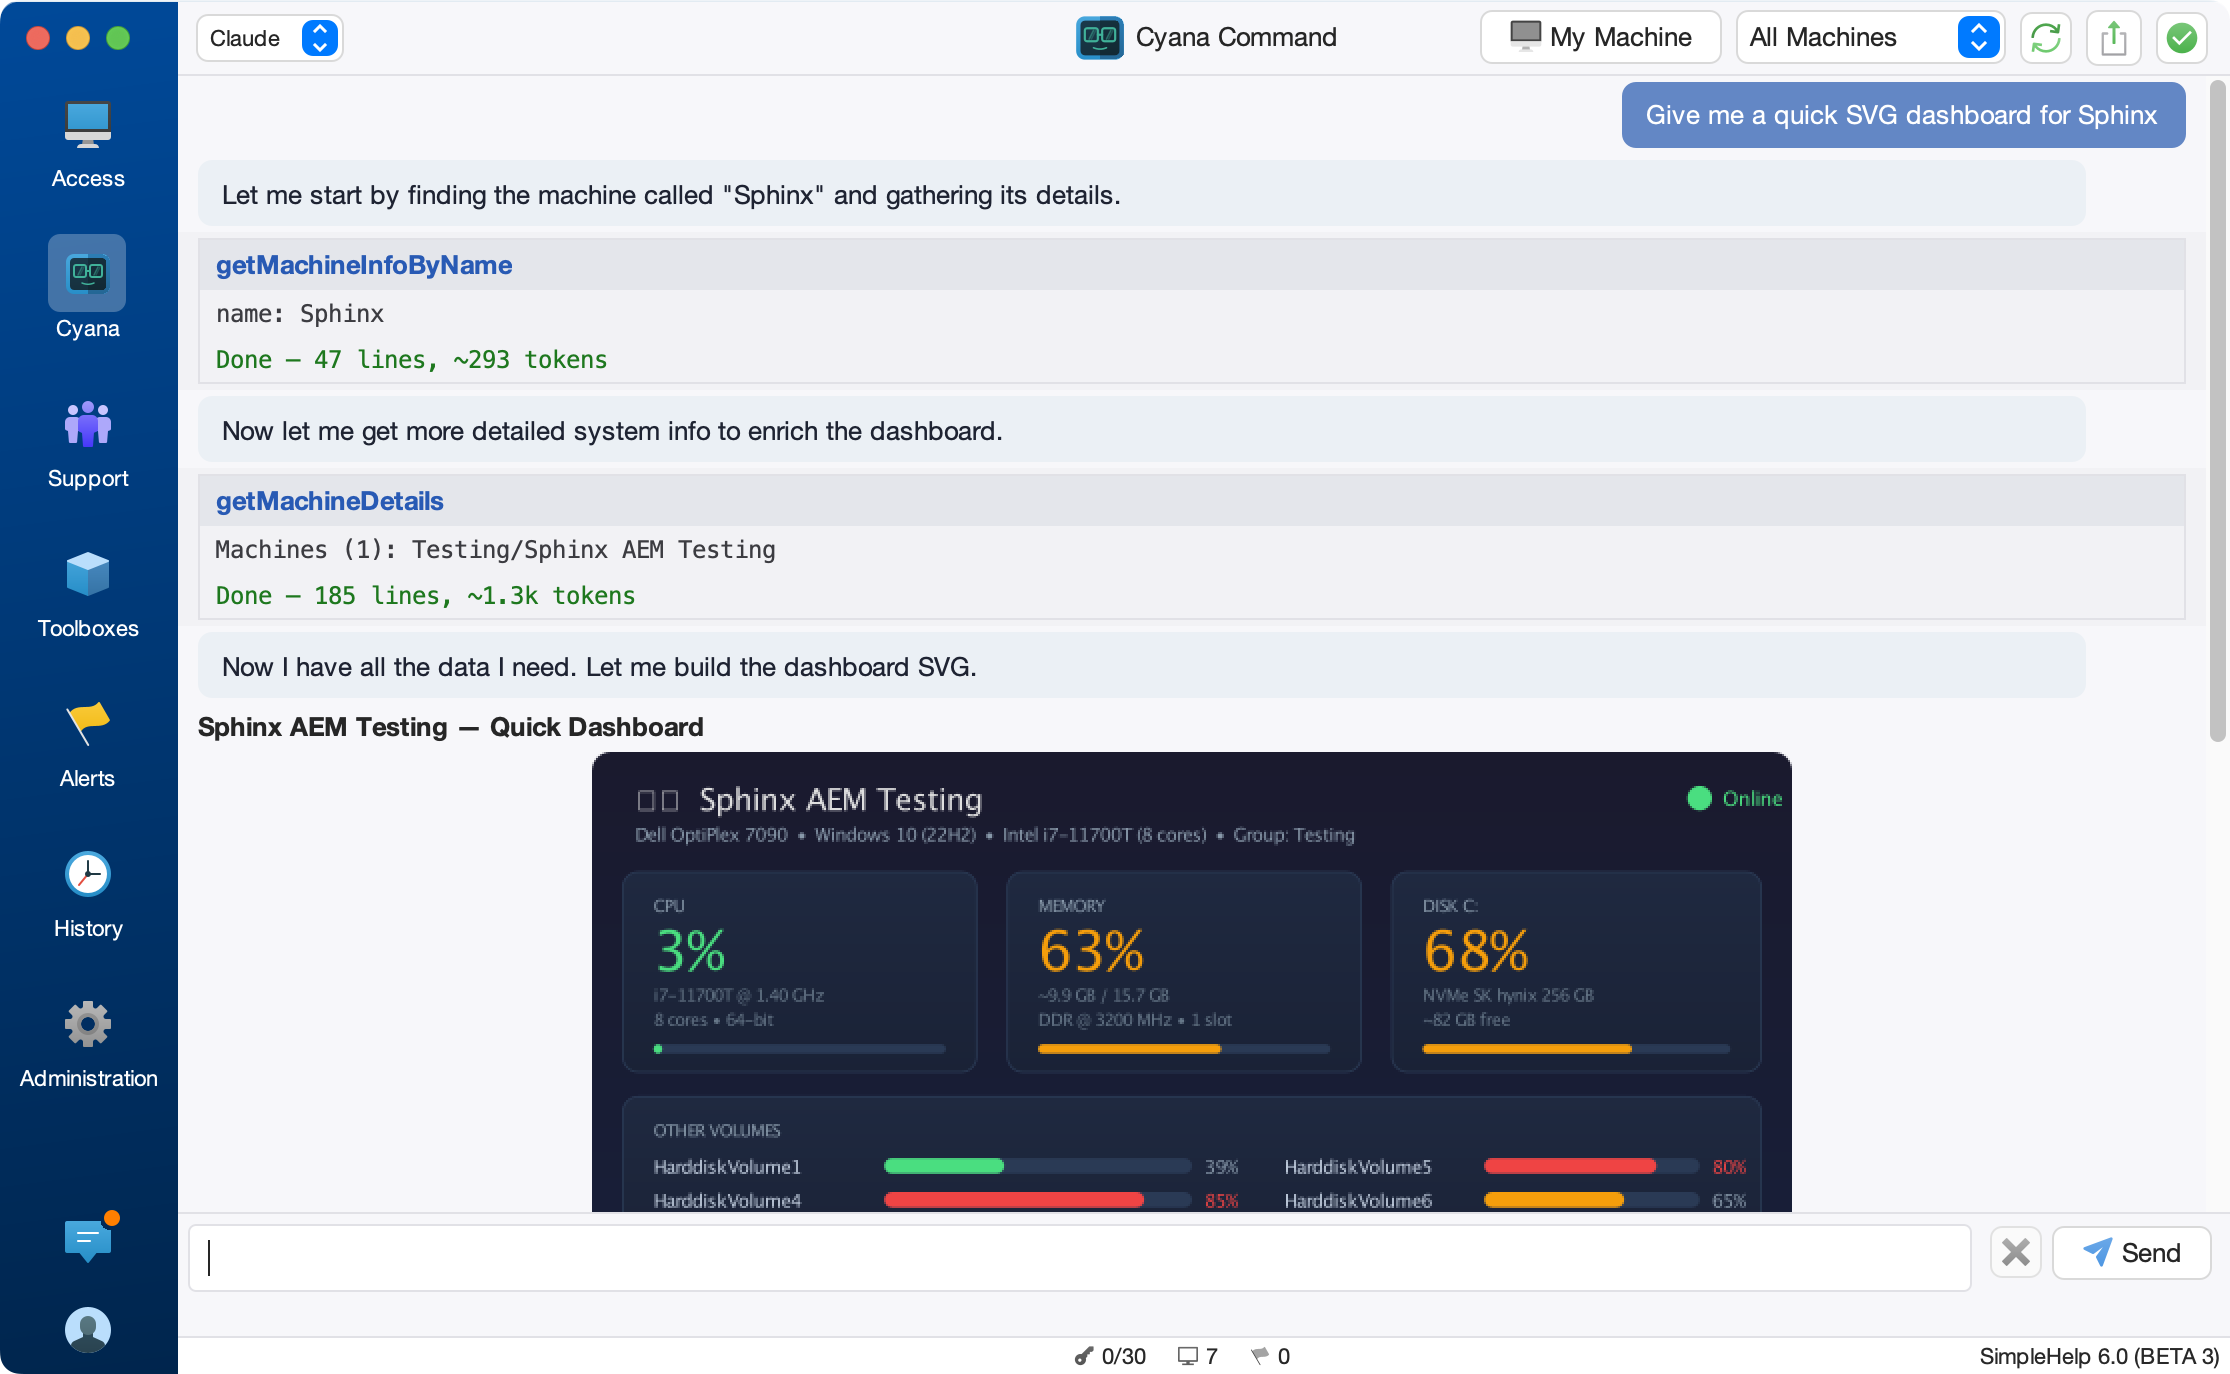Open the export/share icon in the toolbar
Image resolution: width=2230 pixels, height=1374 pixels.
coord(2113,37)
